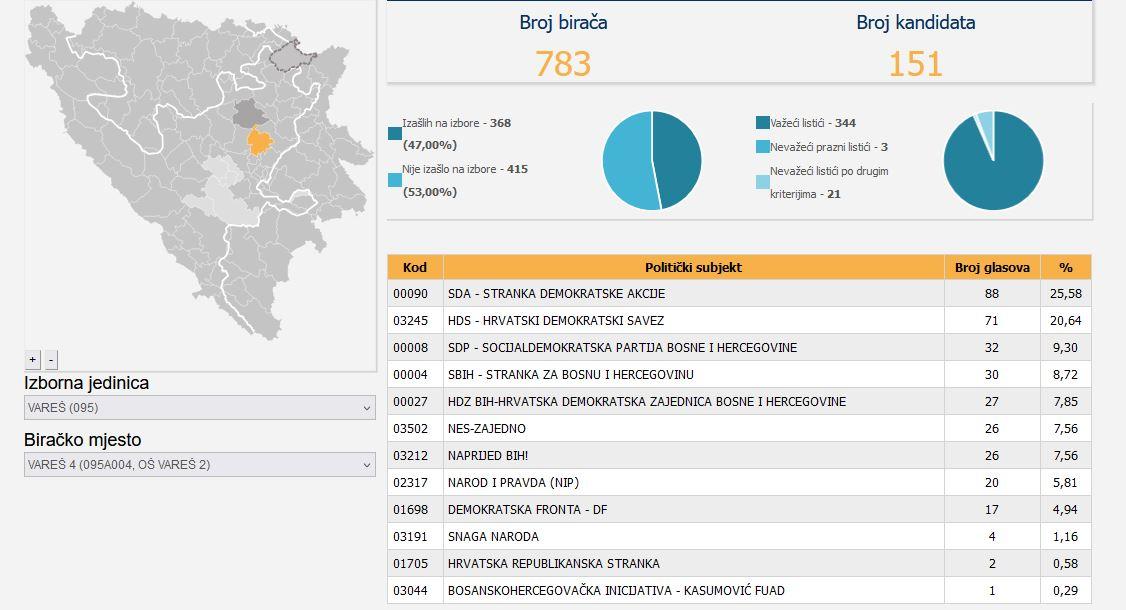Click the dark teal Izašlih na izbore legend swatch
Image resolution: width=1126 pixels, height=610 pixels.
click(394, 134)
